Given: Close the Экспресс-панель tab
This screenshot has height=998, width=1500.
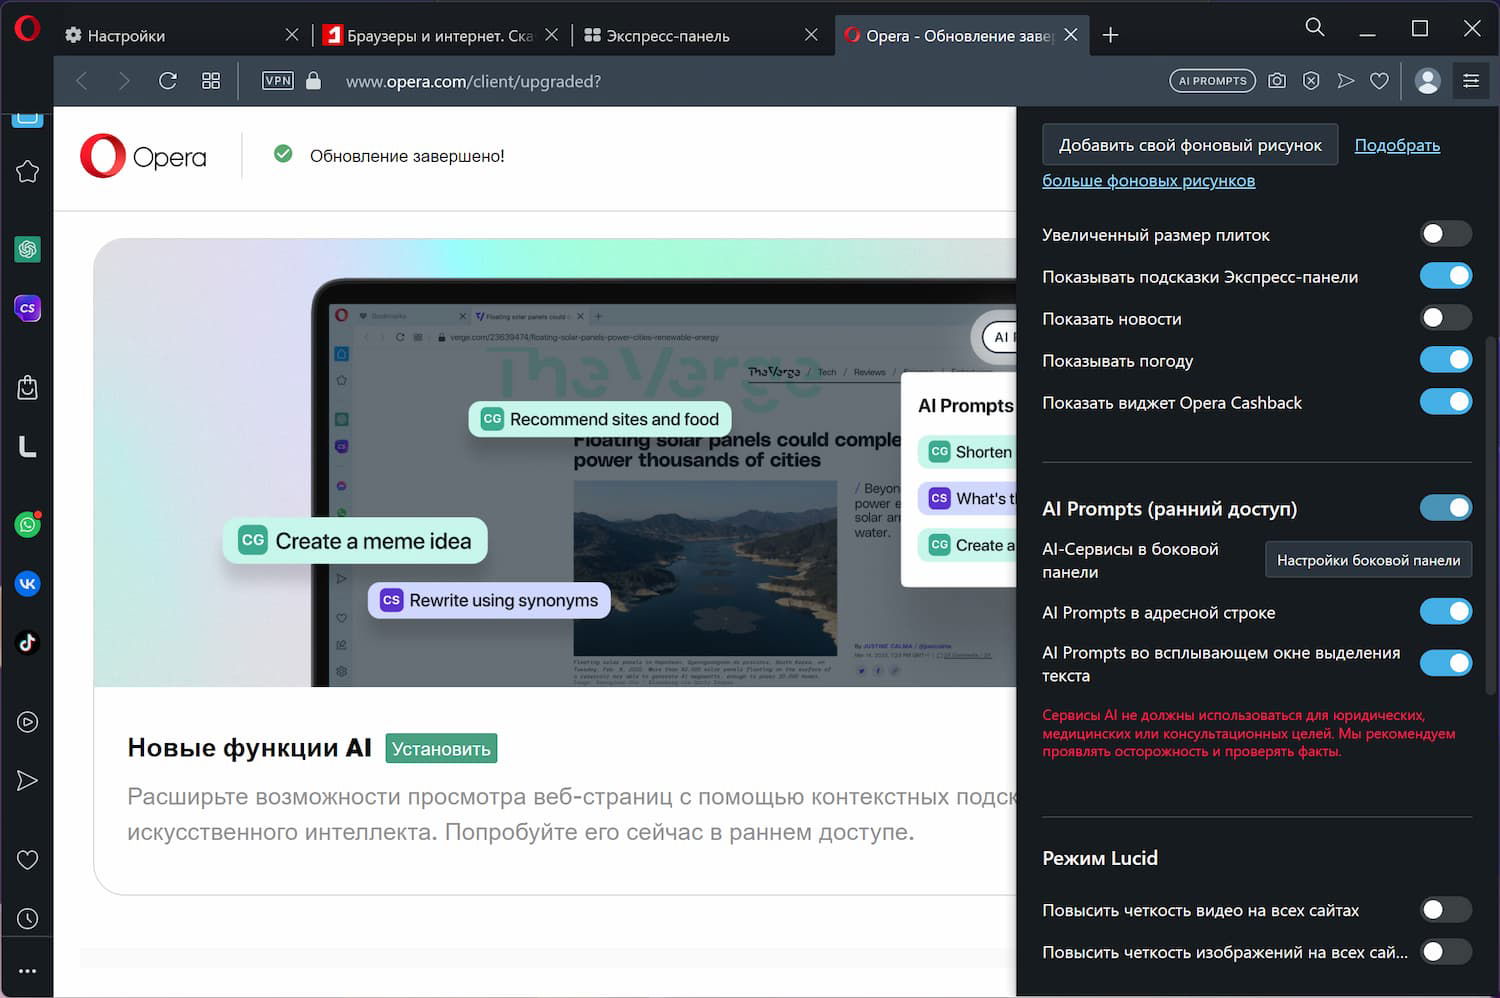Looking at the screenshot, I should click(x=811, y=35).
